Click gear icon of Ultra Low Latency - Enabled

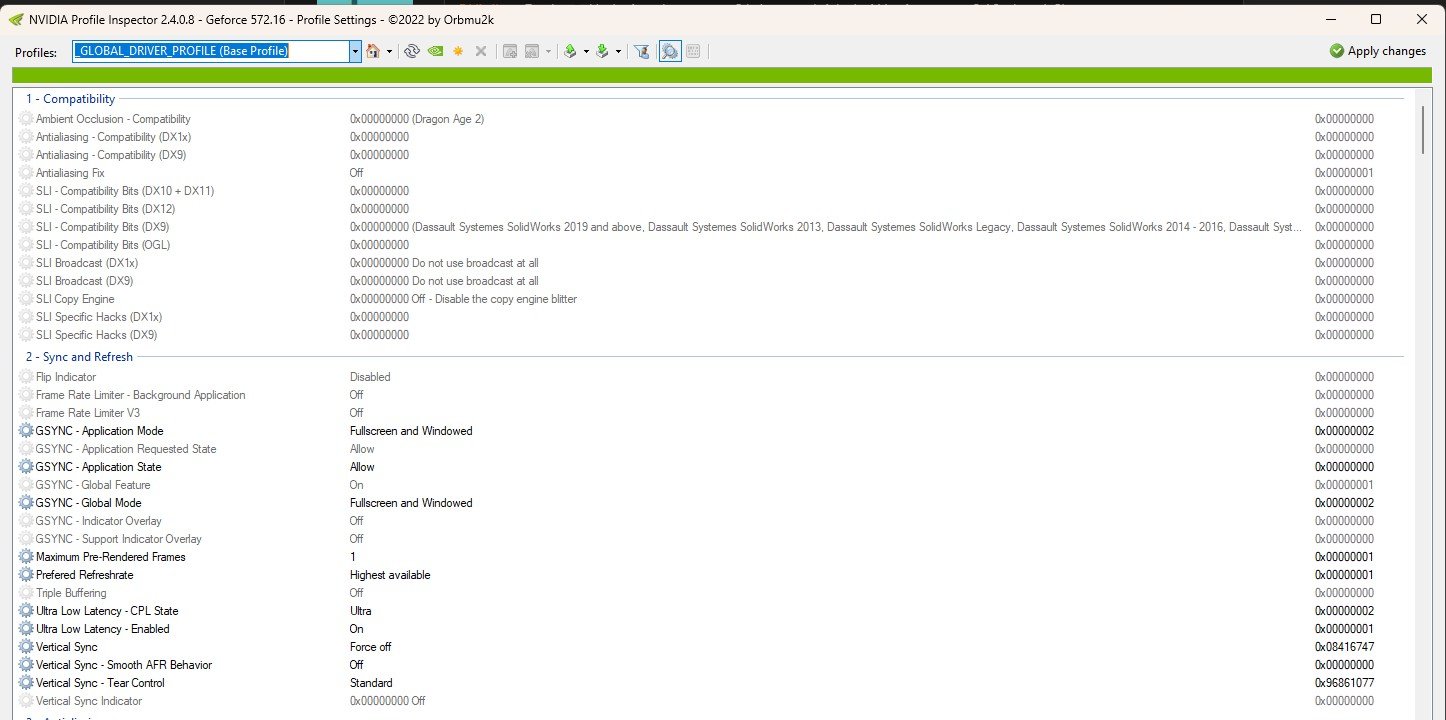26,629
